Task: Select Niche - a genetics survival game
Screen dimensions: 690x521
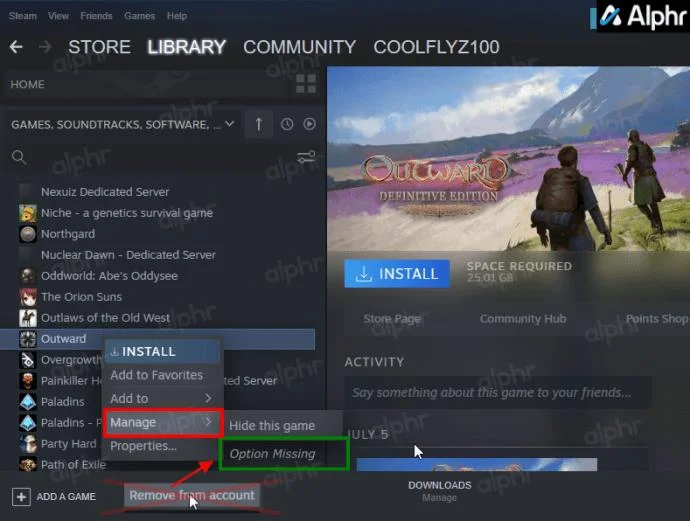Action: coord(127,213)
